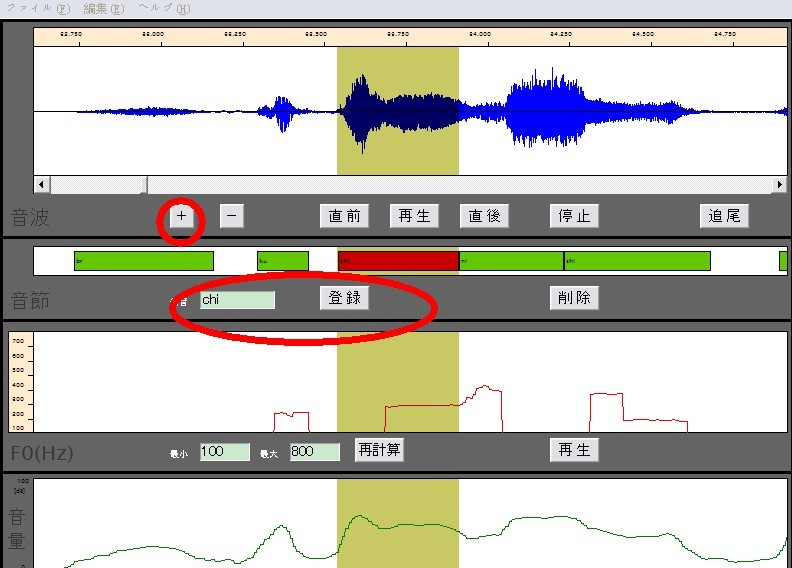Click the right scrollbar arrow under waveform
The width and height of the screenshot is (792, 568).
pyautogui.click(x=779, y=185)
